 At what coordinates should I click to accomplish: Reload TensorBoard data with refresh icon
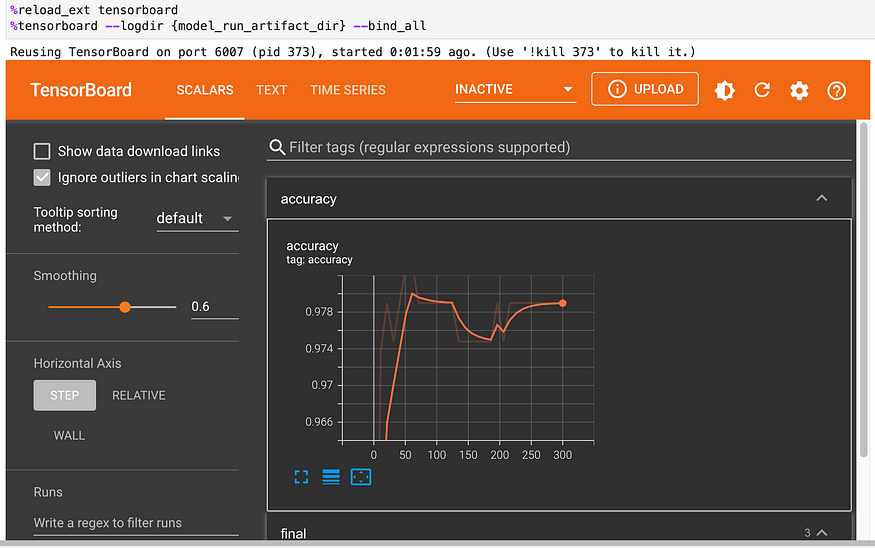pyautogui.click(x=762, y=90)
